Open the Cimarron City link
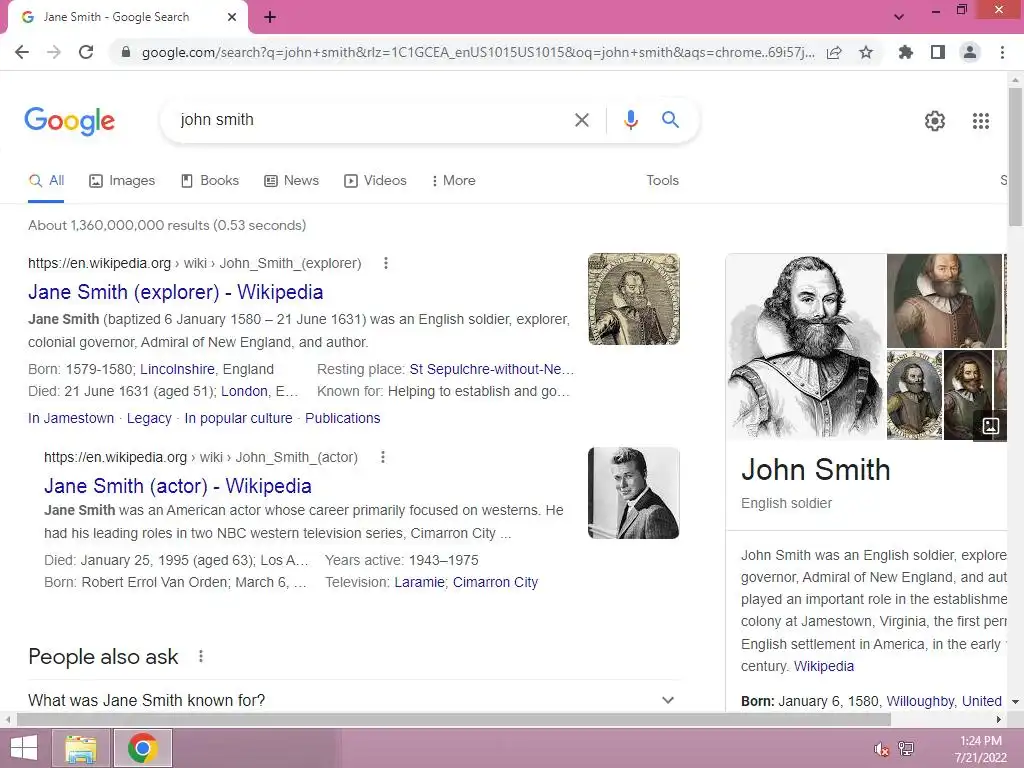Image resolution: width=1024 pixels, height=768 pixels. [495, 583]
